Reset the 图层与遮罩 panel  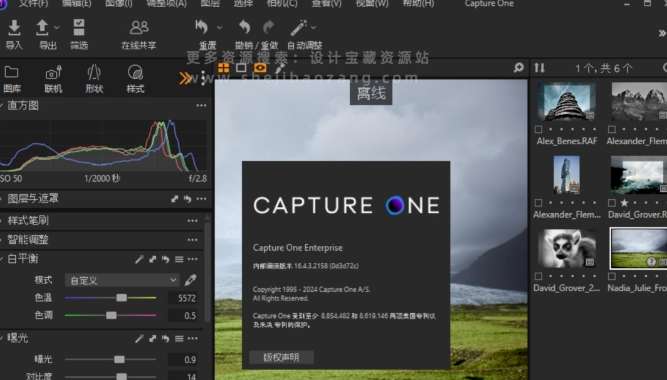[188, 198]
